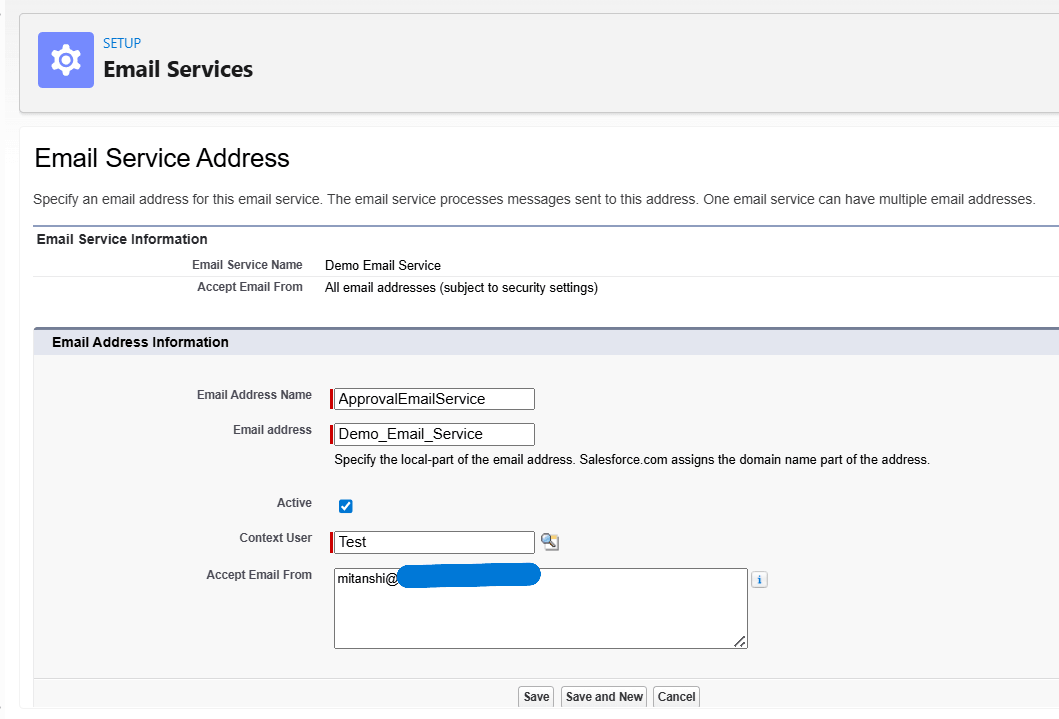Click the Save button
This screenshot has height=719, width=1059.
coord(535,696)
